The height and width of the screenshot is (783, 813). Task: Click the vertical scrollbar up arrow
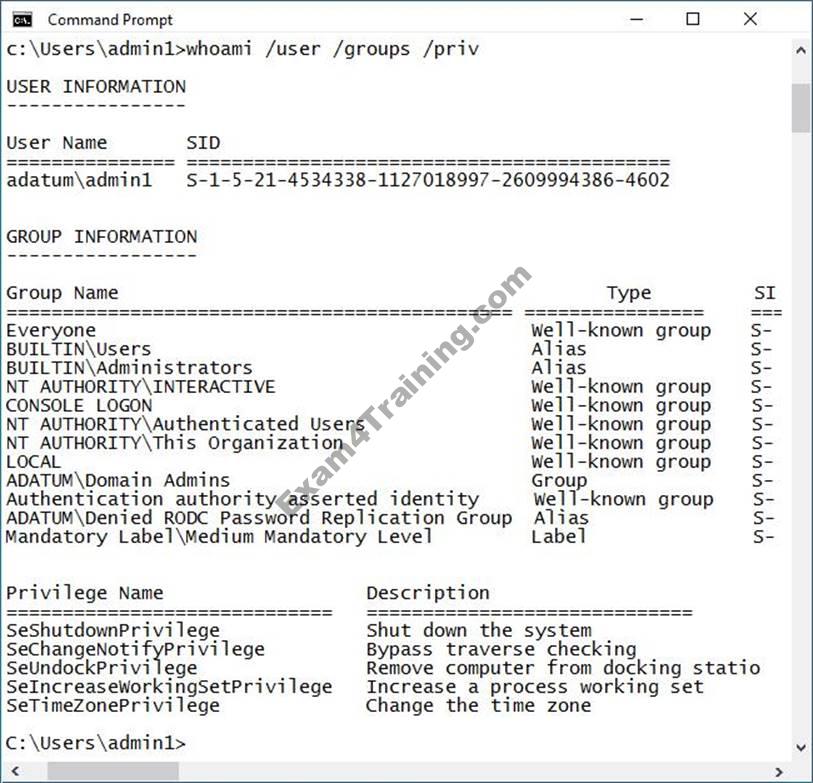(801, 49)
